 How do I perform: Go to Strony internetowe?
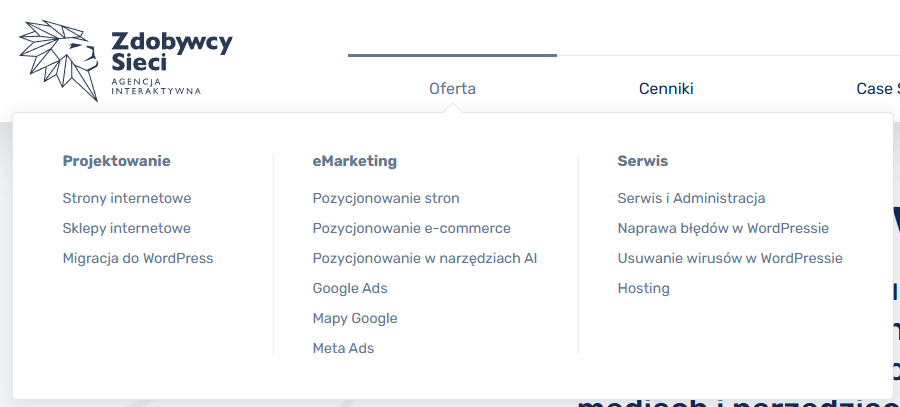tap(127, 198)
